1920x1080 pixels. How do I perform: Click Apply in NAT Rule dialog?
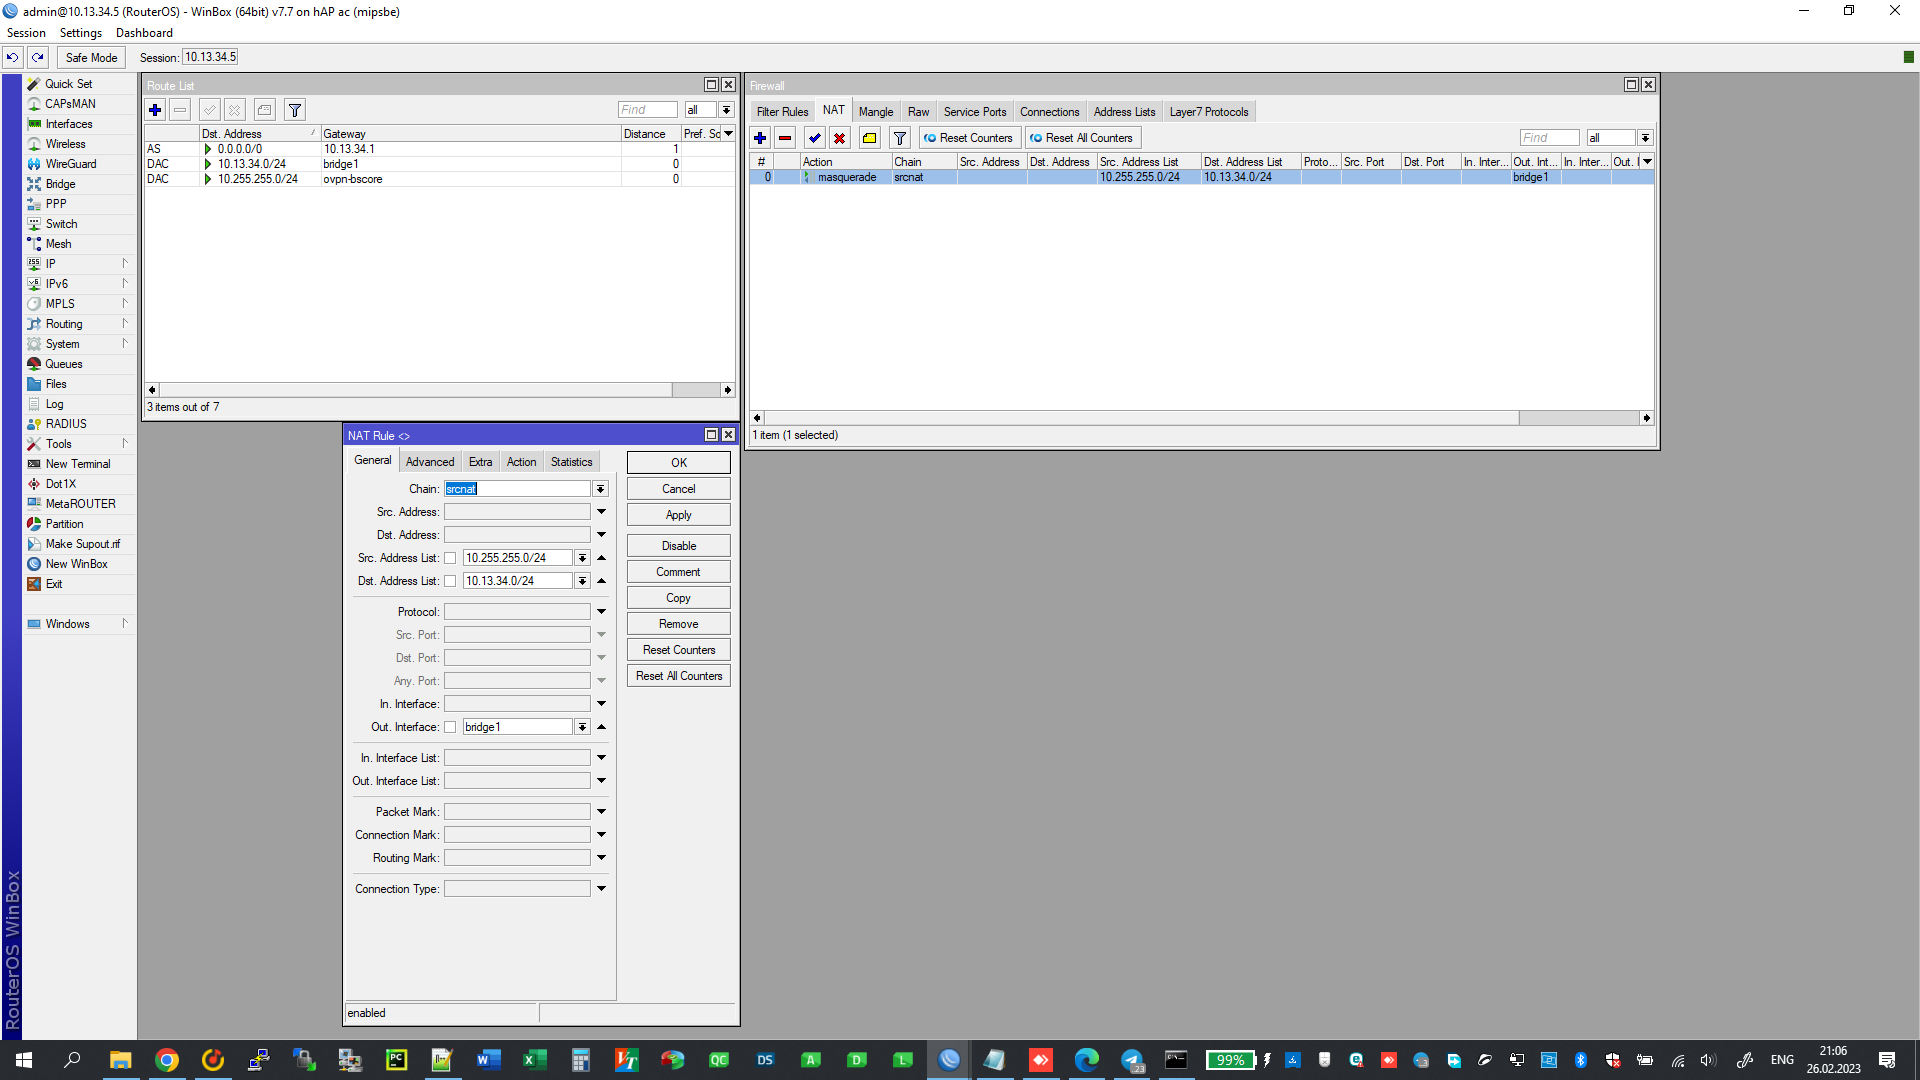pyautogui.click(x=679, y=515)
